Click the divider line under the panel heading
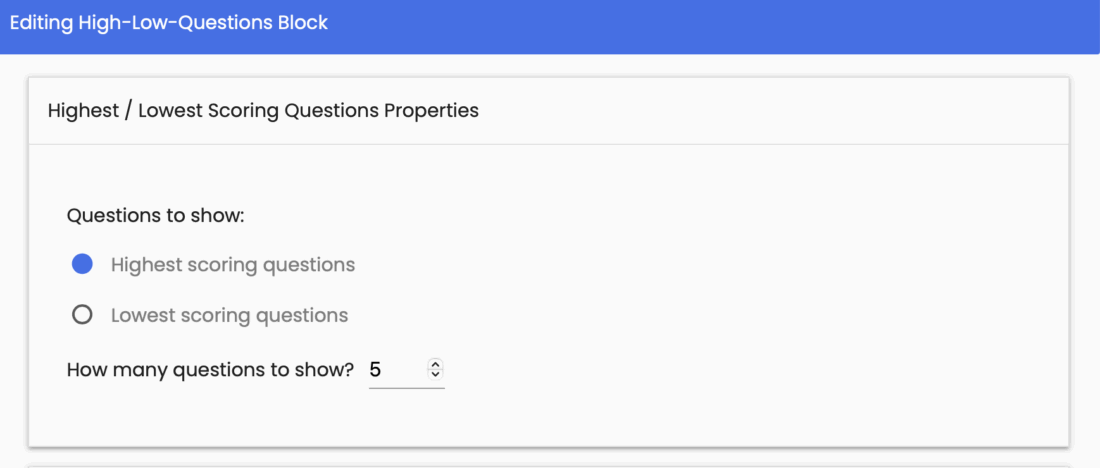 pyautogui.click(x=548, y=144)
